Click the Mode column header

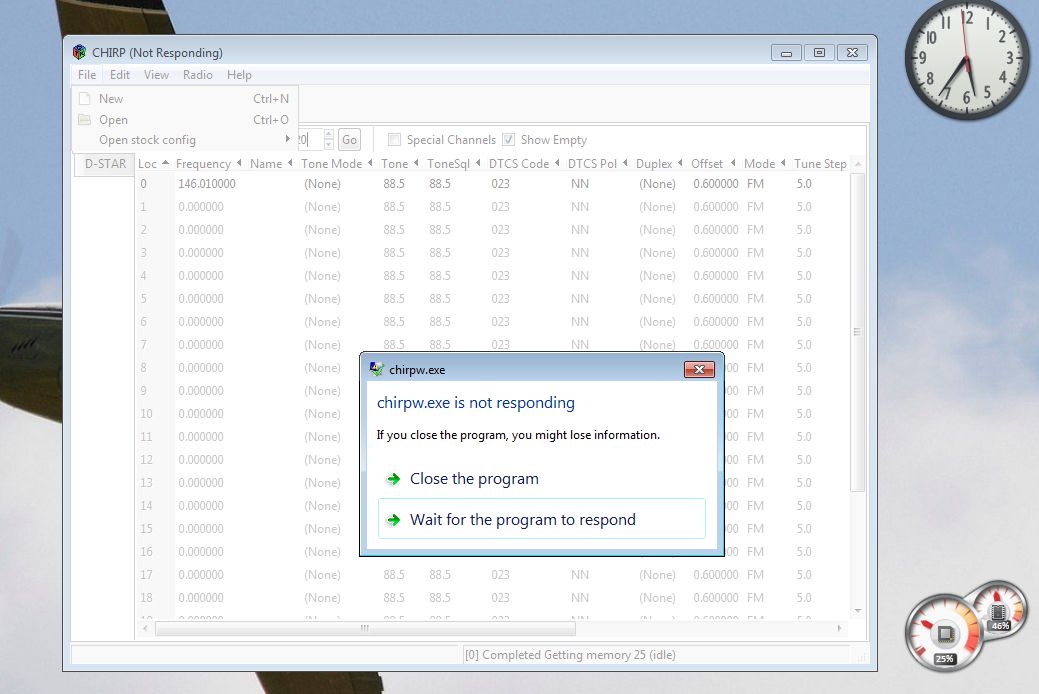click(x=764, y=164)
